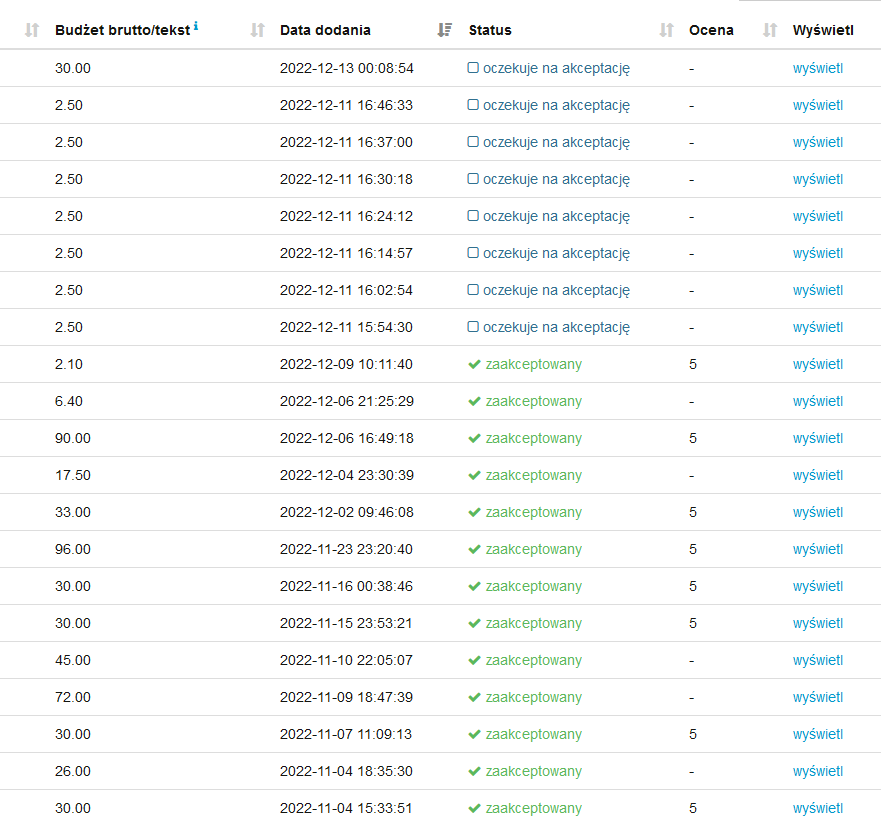Click 'zaakceptowany' status in 2022-12-06 21:25:29 row
Screen dimensions: 886x831
pyautogui.click(x=533, y=401)
